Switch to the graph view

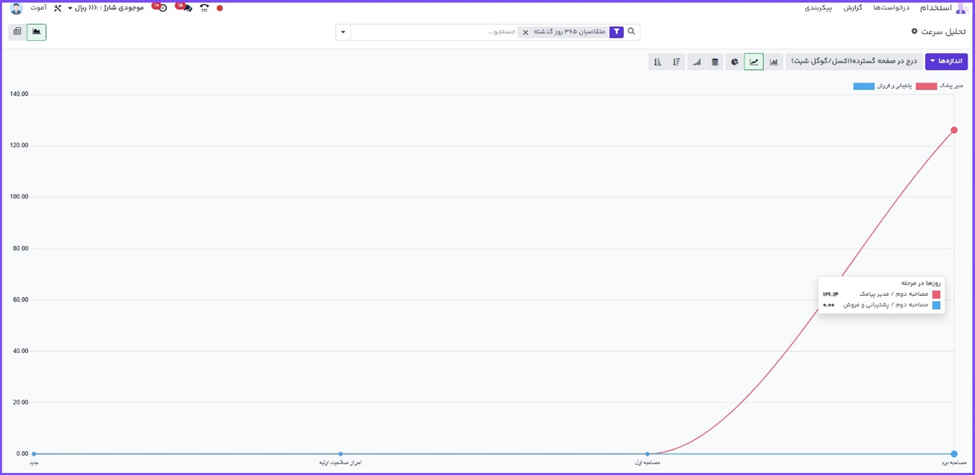click(37, 32)
